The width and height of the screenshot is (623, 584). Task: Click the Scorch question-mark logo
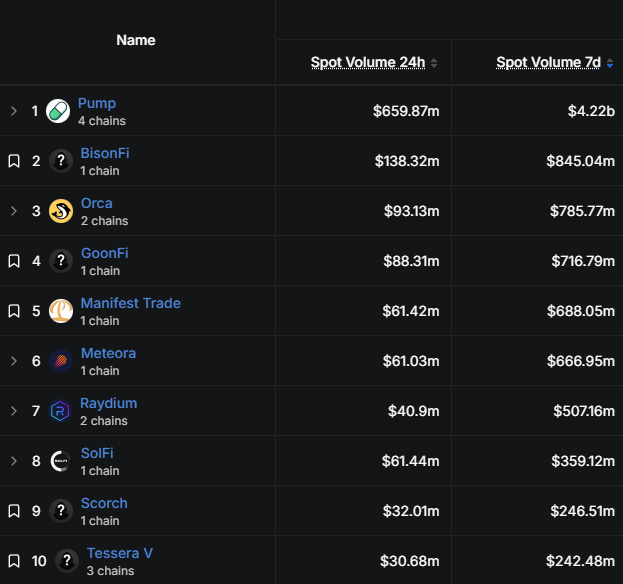61,511
